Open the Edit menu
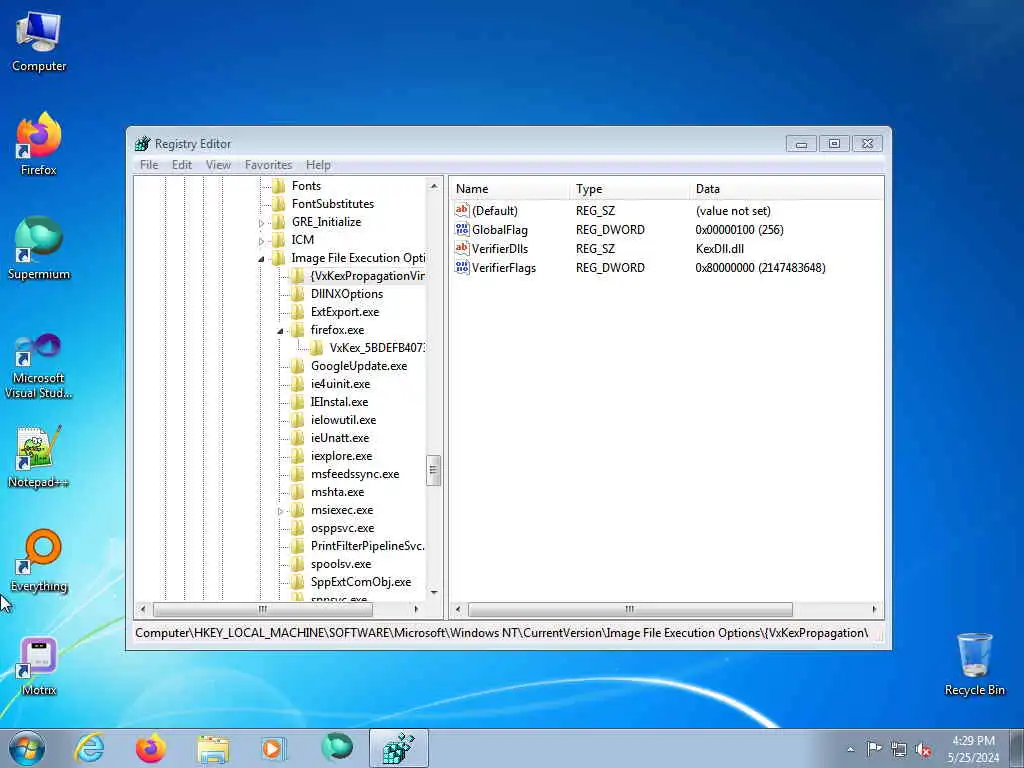Image resolution: width=1024 pixels, height=768 pixels. [182, 165]
